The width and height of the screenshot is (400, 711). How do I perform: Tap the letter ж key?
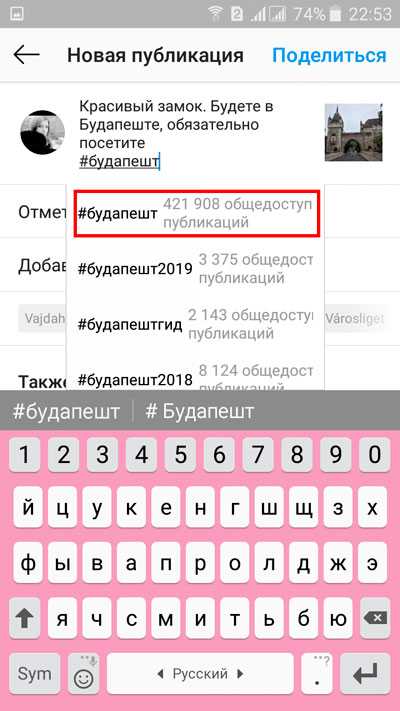pyautogui.click(x=336, y=562)
